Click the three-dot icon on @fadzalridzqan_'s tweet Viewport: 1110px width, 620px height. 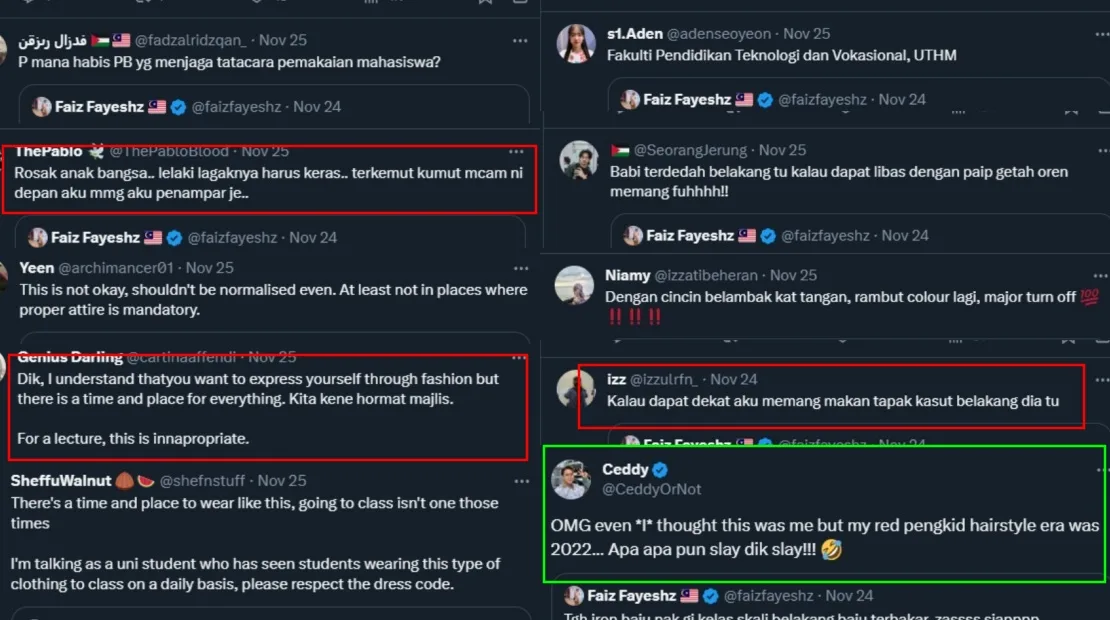[x=520, y=41]
